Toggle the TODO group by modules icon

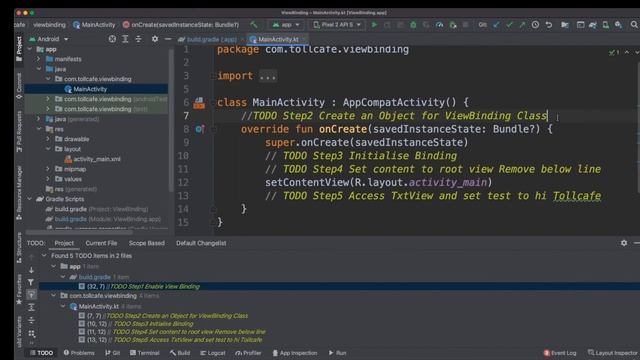point(31,333)
